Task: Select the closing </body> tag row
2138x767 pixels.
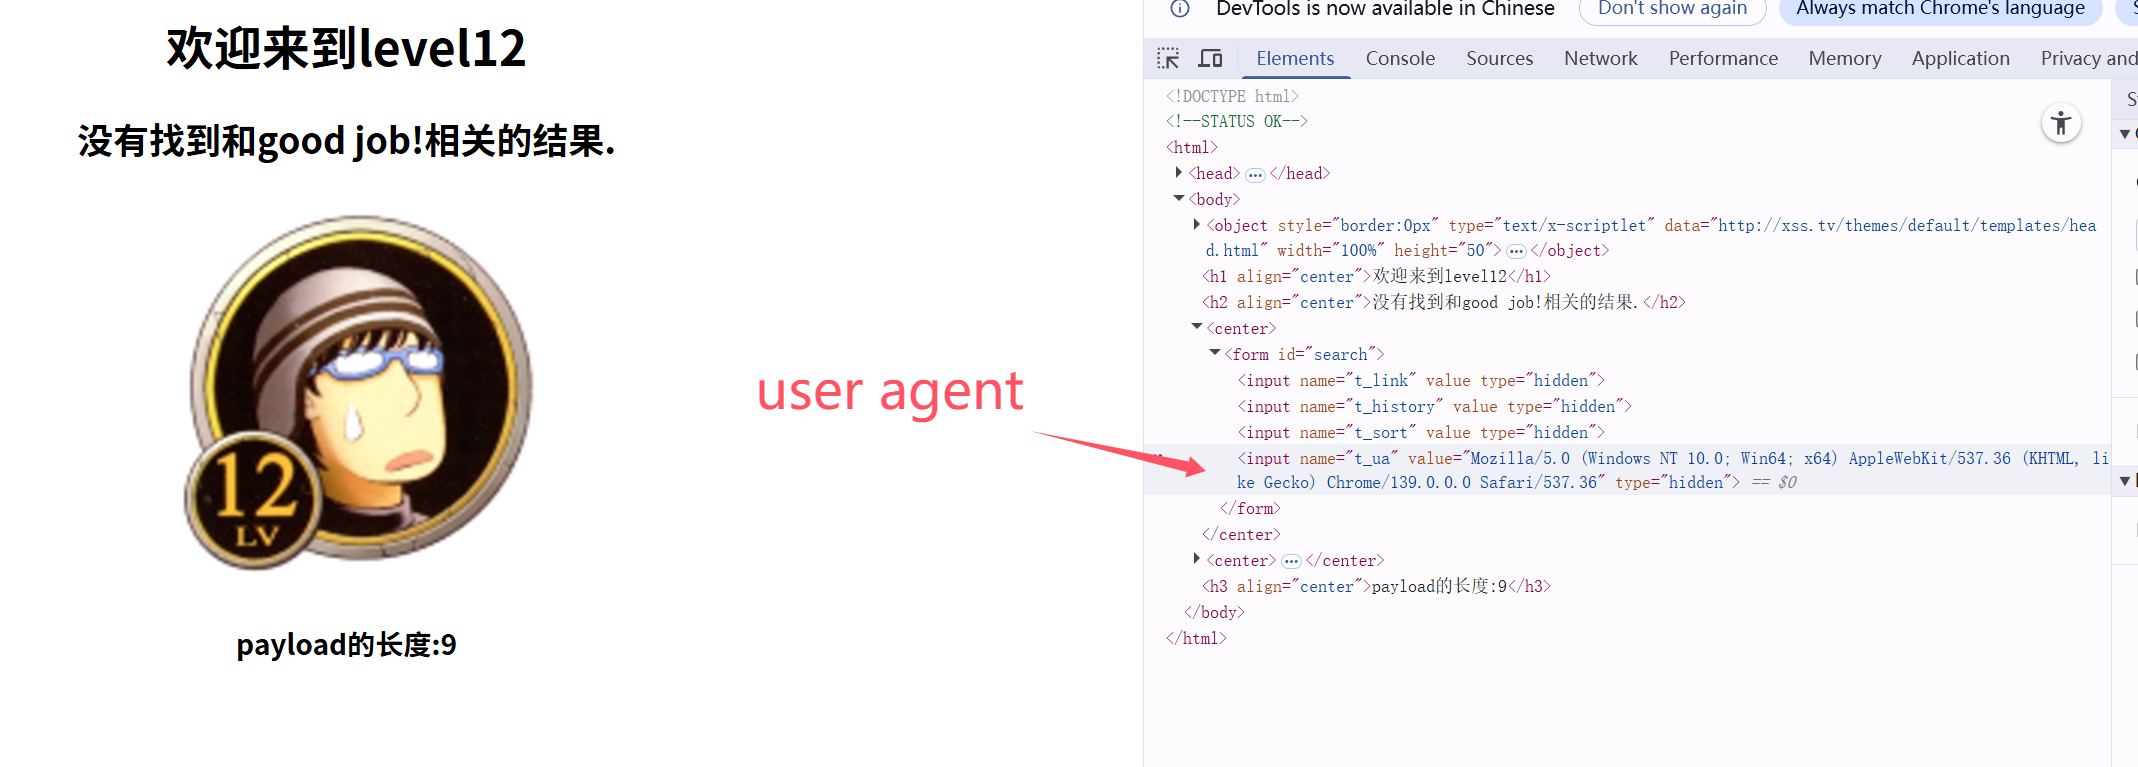Action: click(1214, 613)
